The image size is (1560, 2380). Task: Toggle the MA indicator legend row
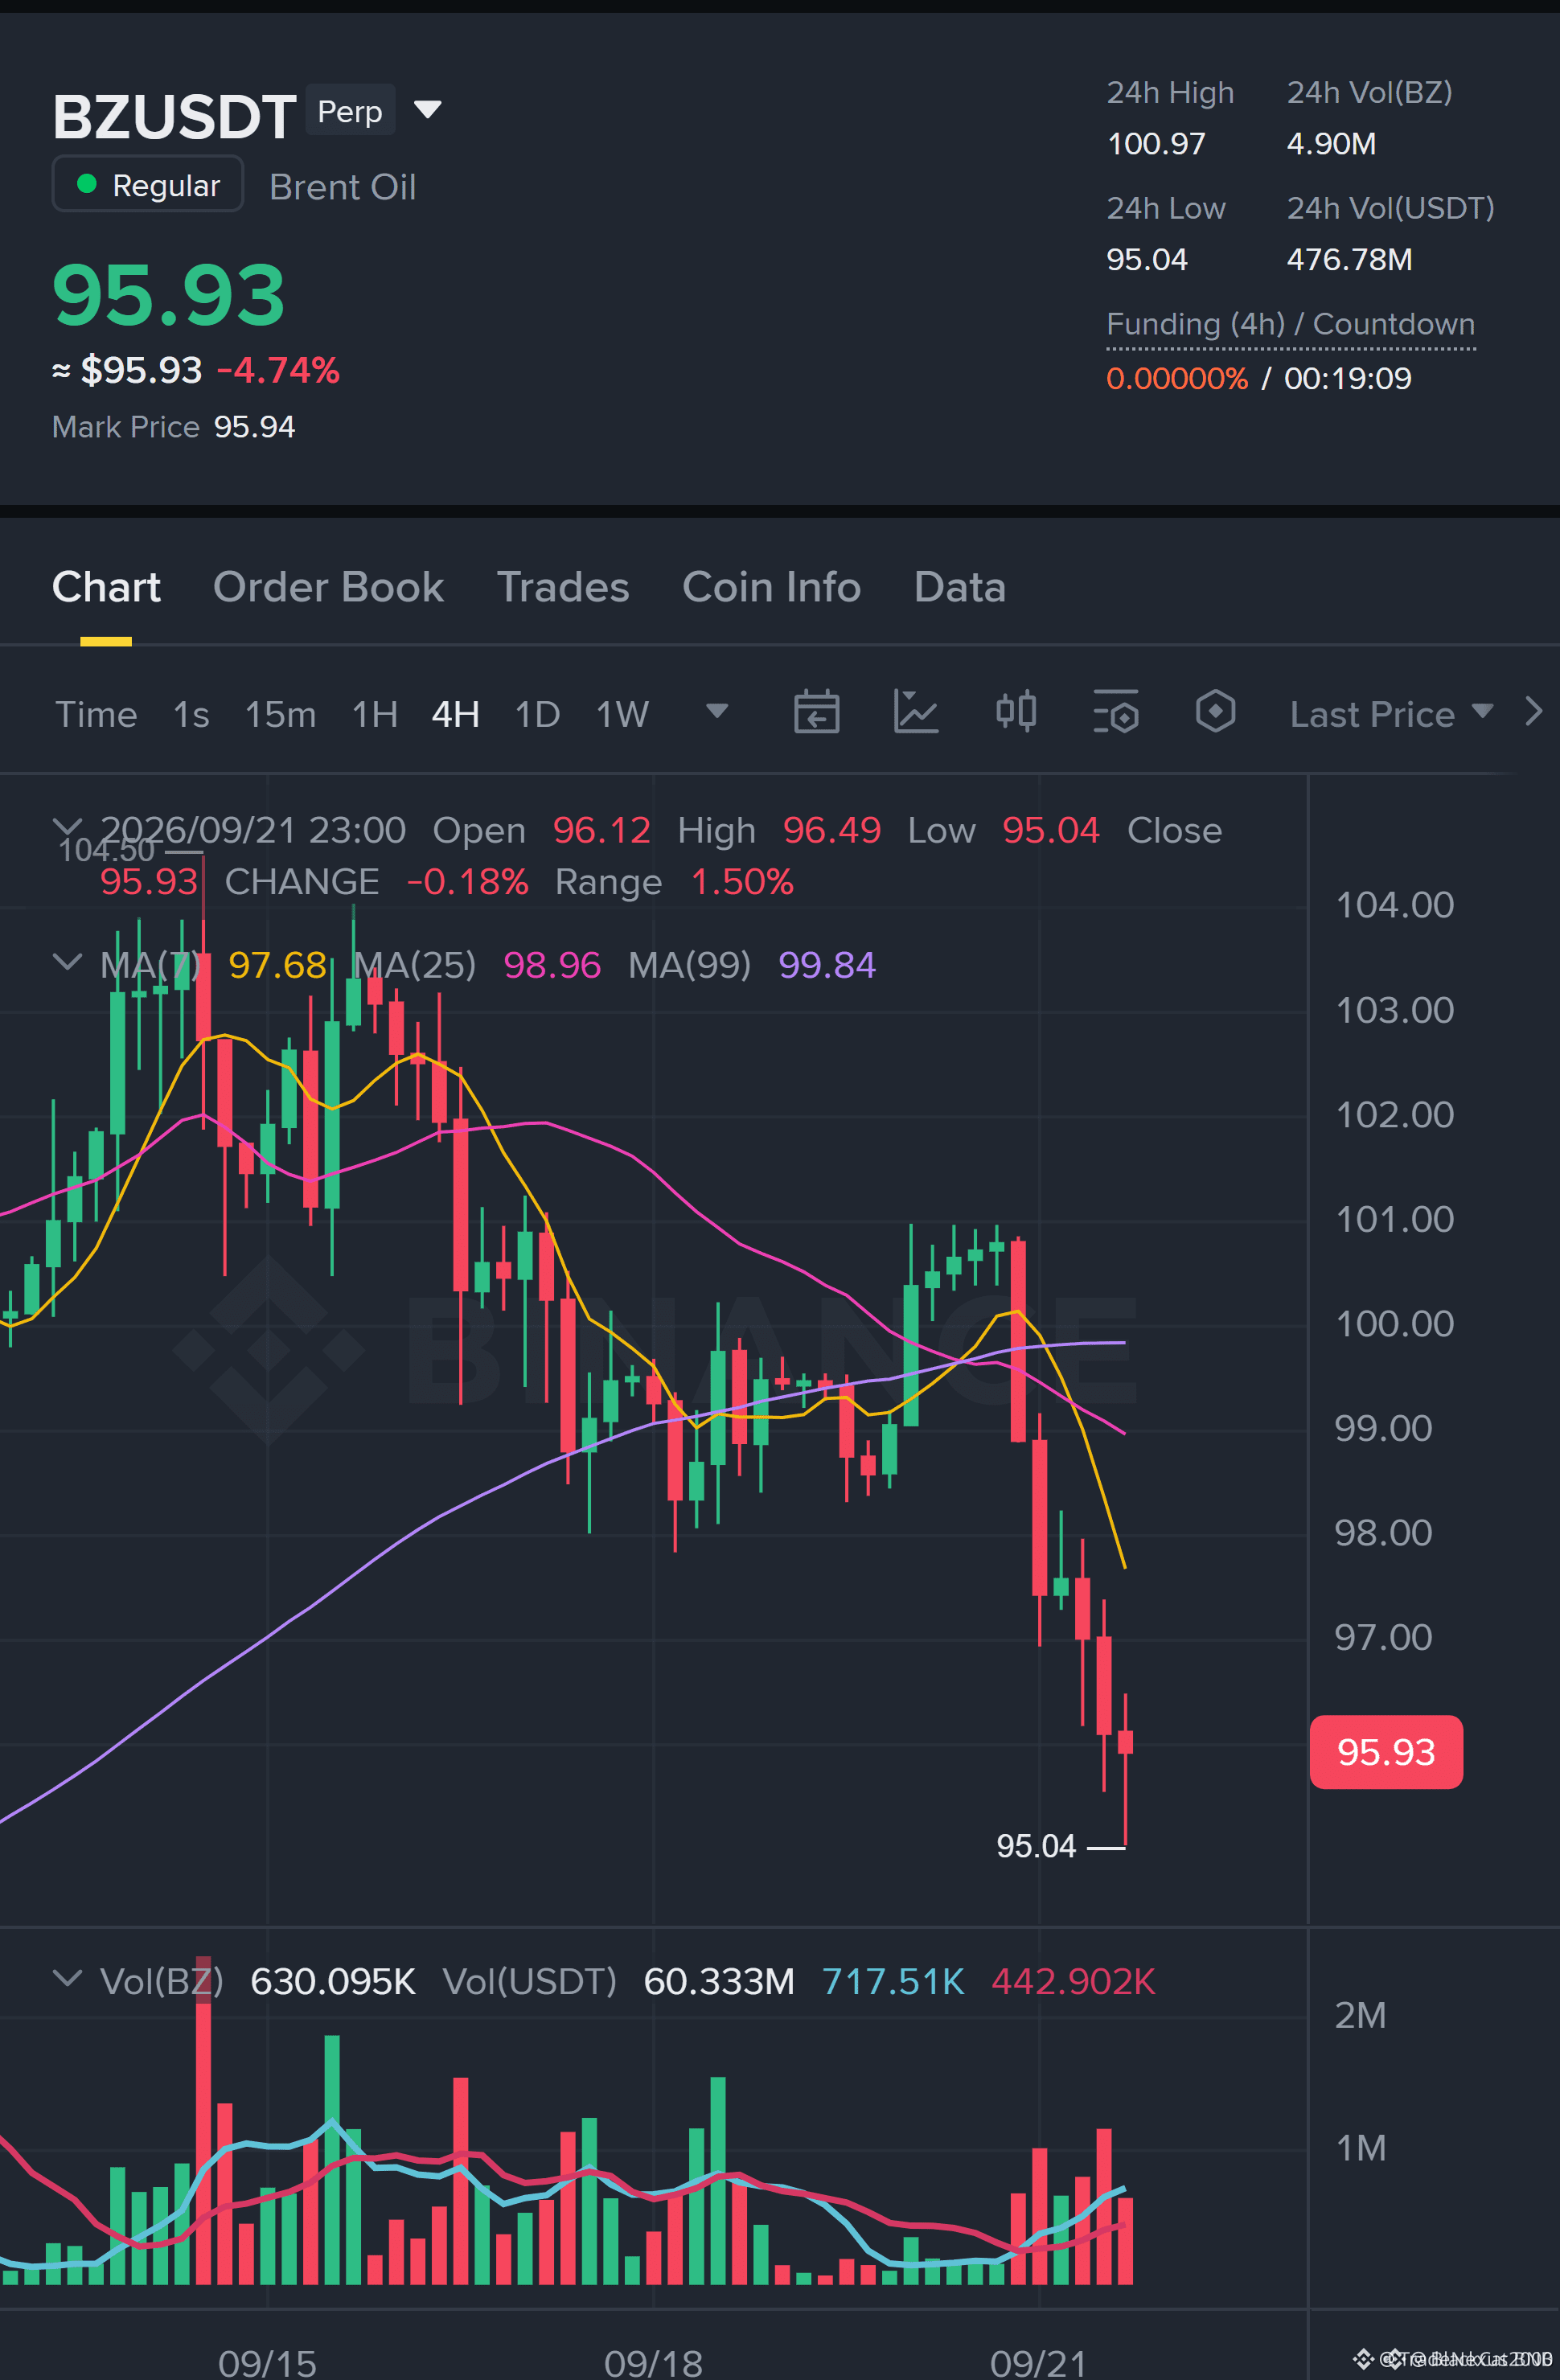67,963
